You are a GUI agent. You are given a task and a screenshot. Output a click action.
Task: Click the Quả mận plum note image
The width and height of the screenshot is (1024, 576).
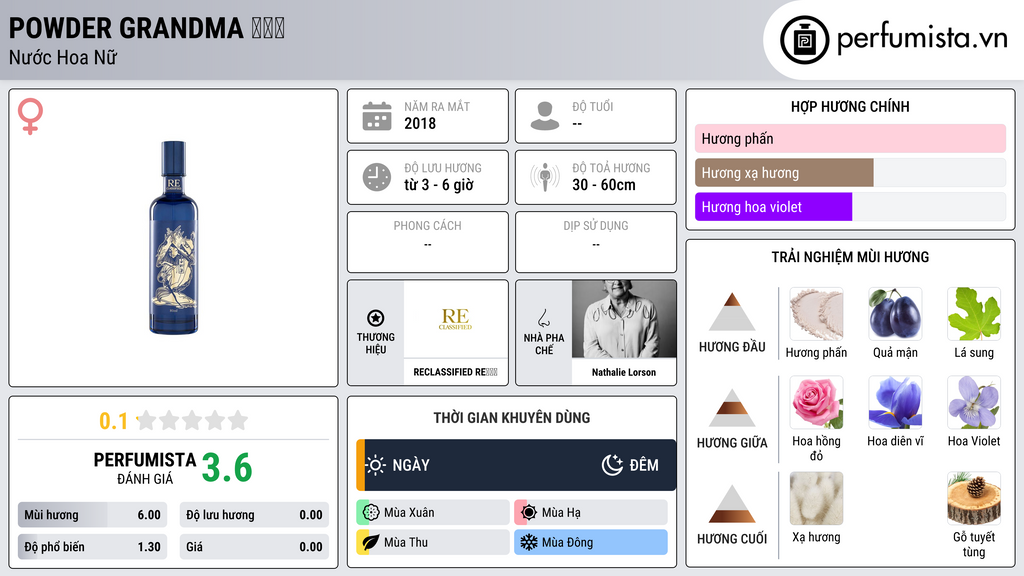pyautogui.click(x=895, y=314)
